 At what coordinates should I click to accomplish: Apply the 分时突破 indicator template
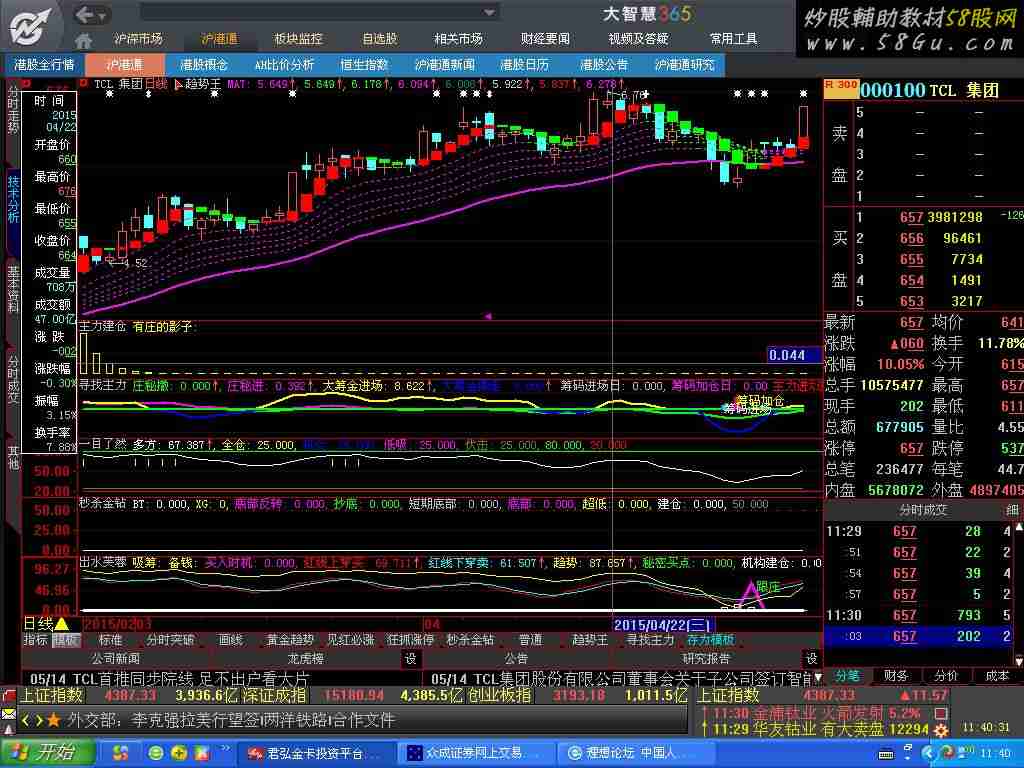pyautogui.click(x=170, y=640)
